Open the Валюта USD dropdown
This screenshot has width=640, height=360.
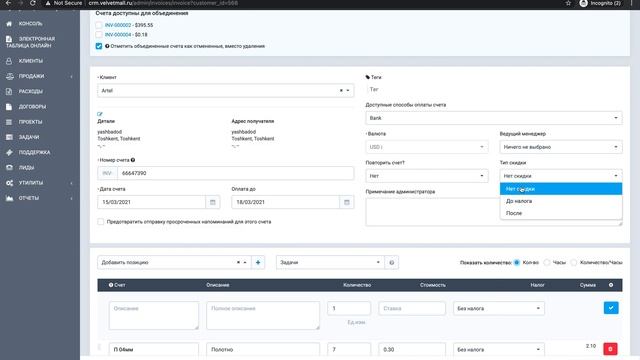[427, 147]
